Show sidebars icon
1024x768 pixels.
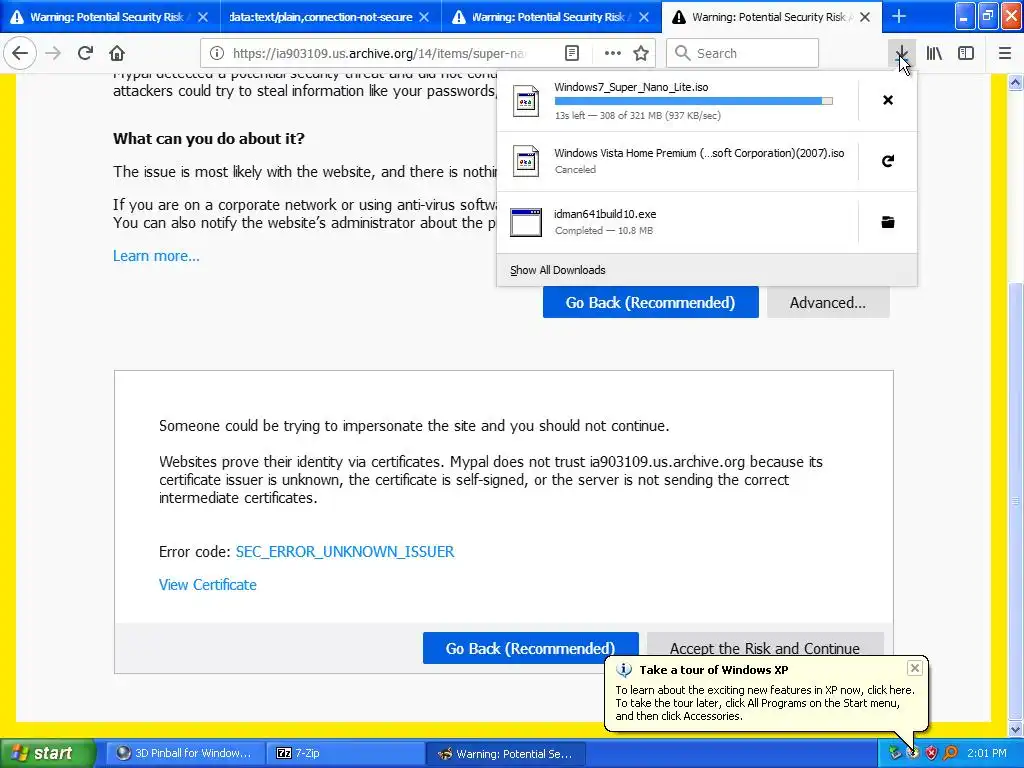click(x=966, y=53)
